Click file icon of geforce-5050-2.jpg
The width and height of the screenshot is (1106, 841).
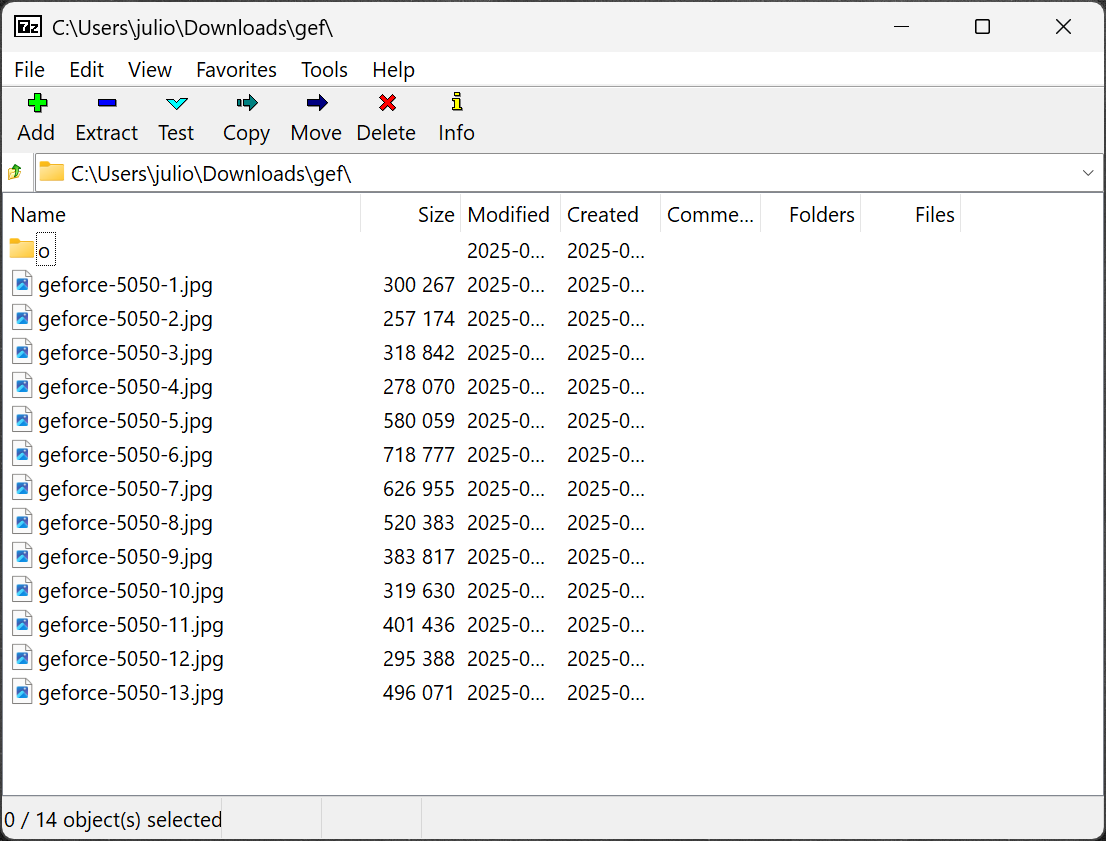click(23, 318)
